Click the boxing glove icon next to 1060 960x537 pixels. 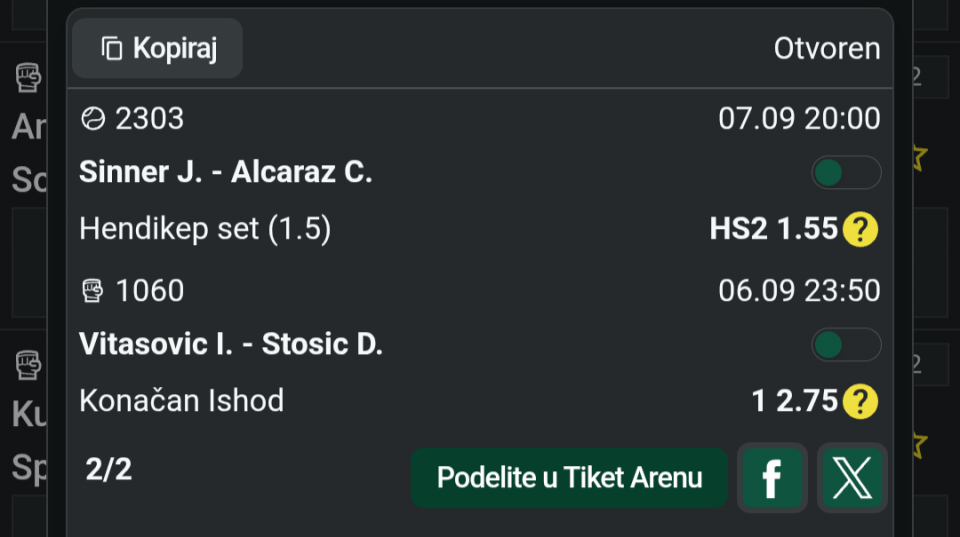(x=92, y=291)
